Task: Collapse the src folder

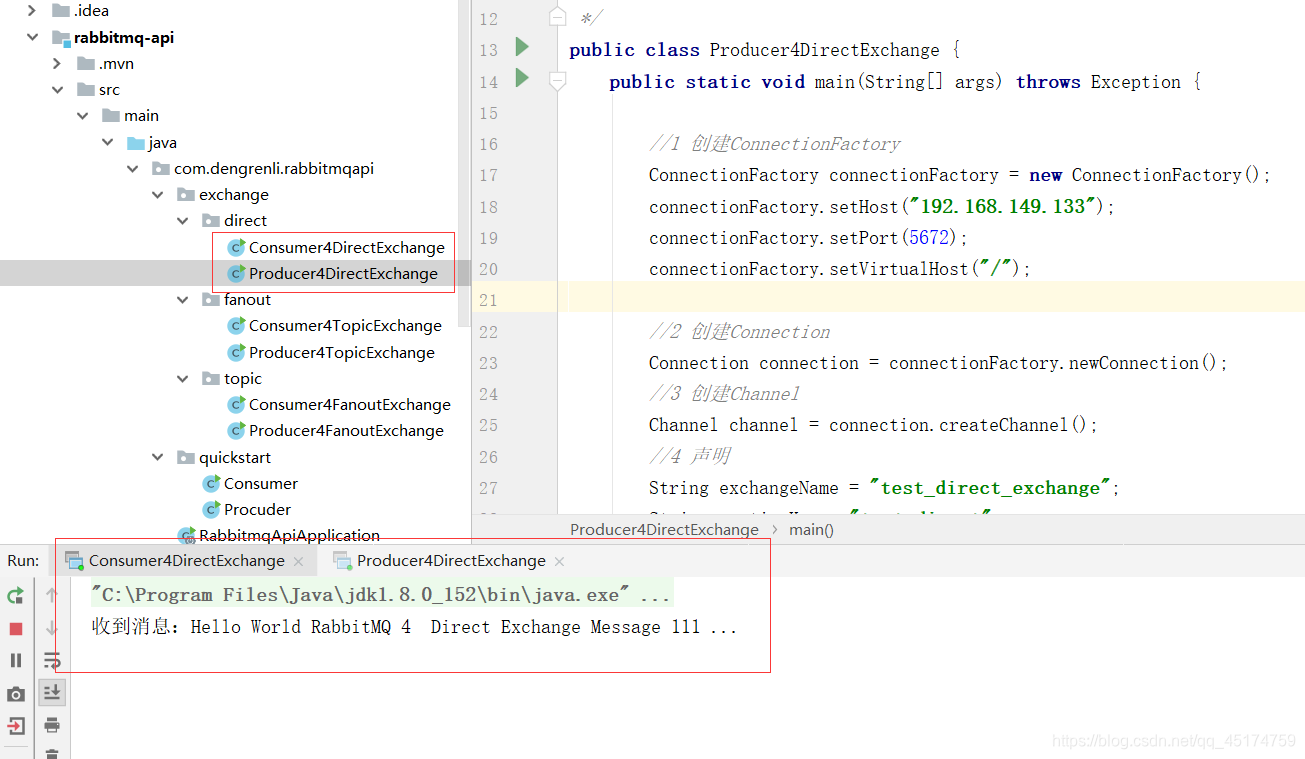Action: tap(58, 90)
